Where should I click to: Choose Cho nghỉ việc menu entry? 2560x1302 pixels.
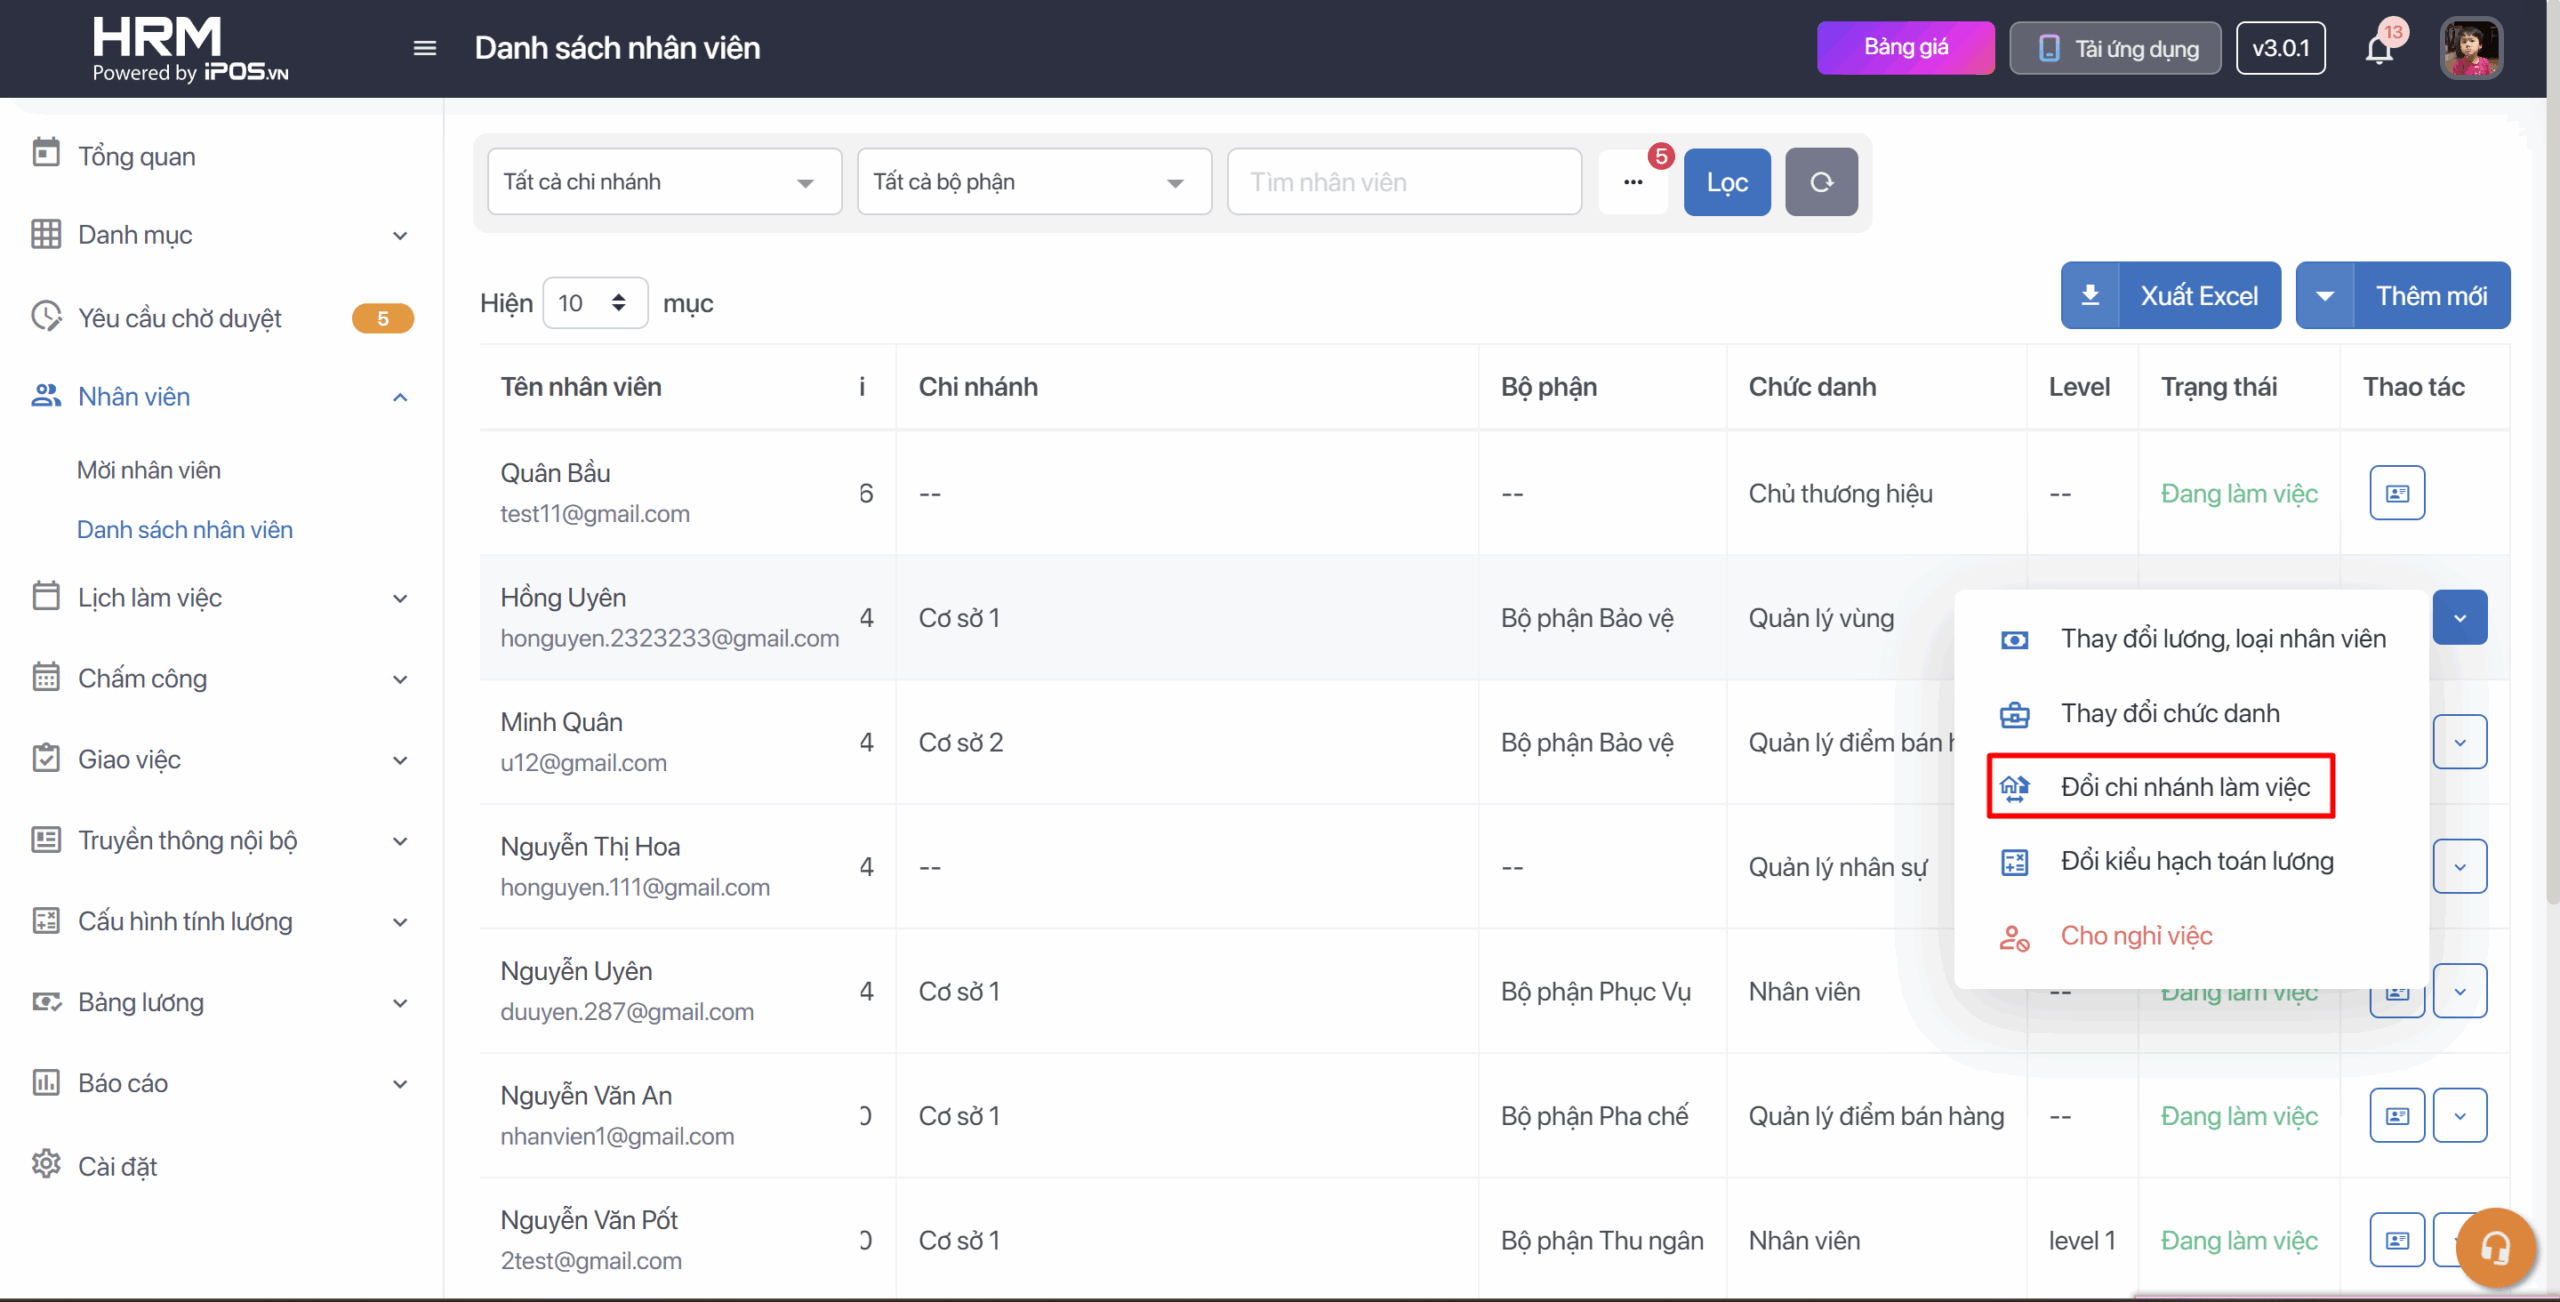point(2136,936)
